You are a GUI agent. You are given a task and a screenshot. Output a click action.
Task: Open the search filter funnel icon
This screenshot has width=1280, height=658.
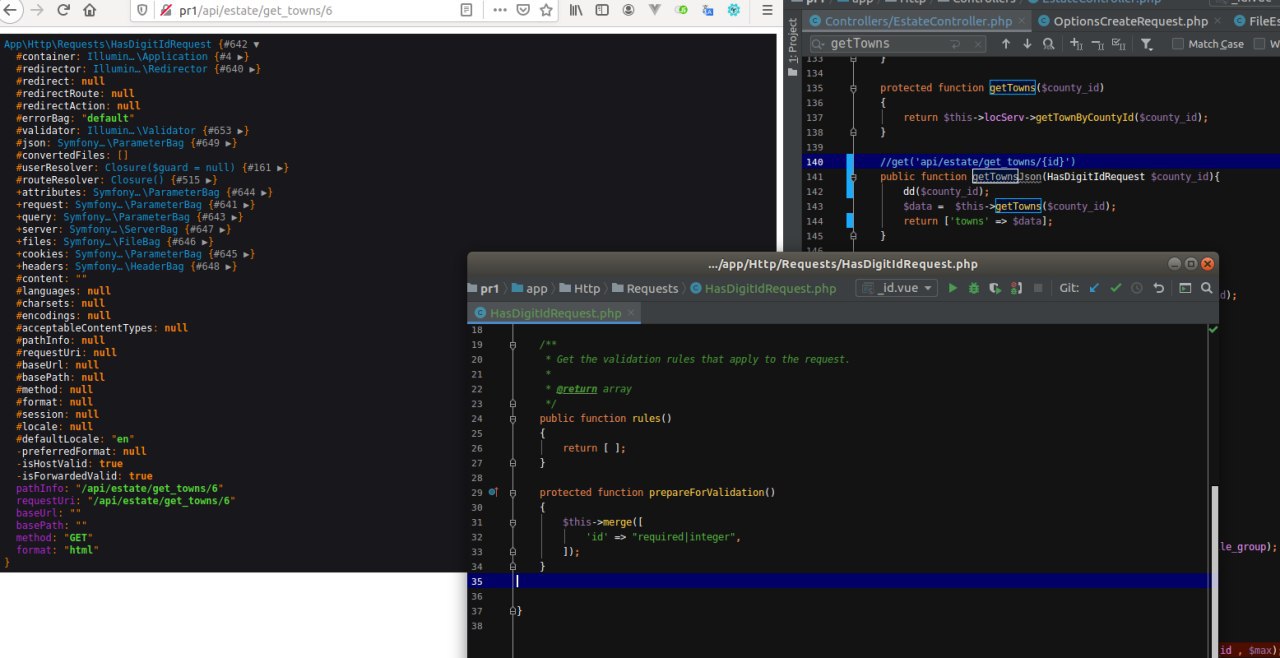click(1146, 44)
